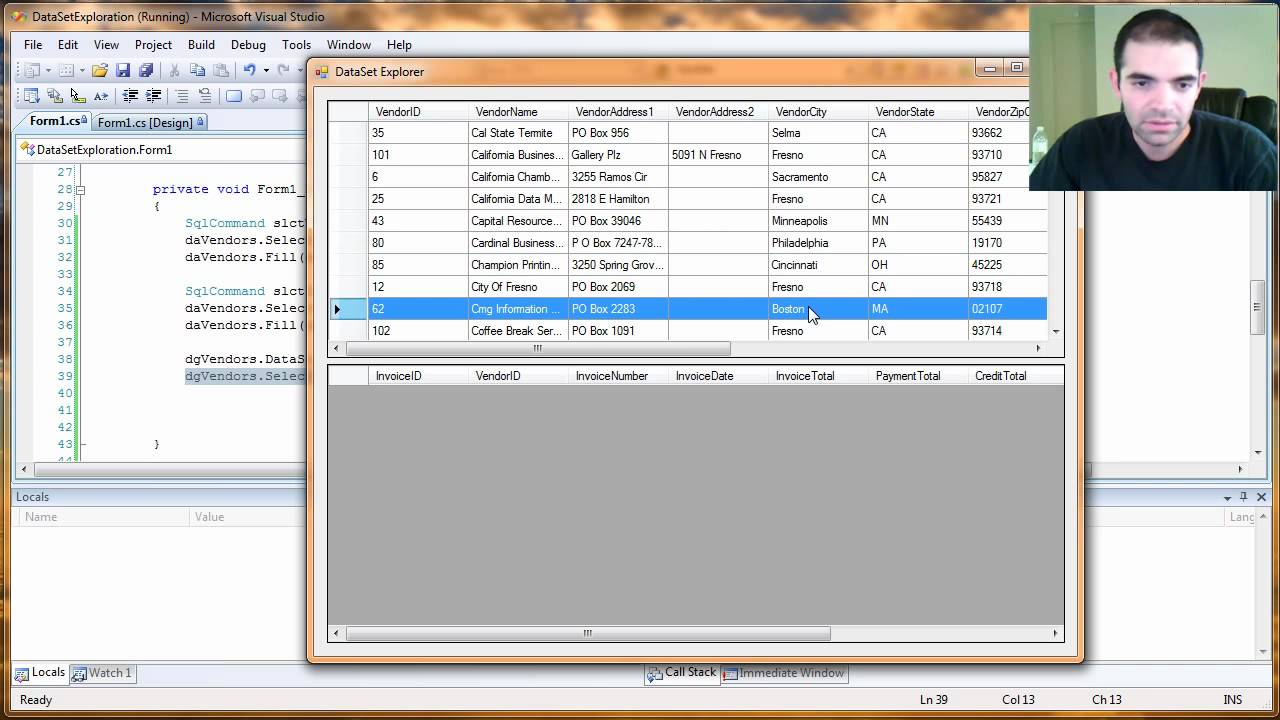Click the Display Word Completion icon

tap(100, 96)
